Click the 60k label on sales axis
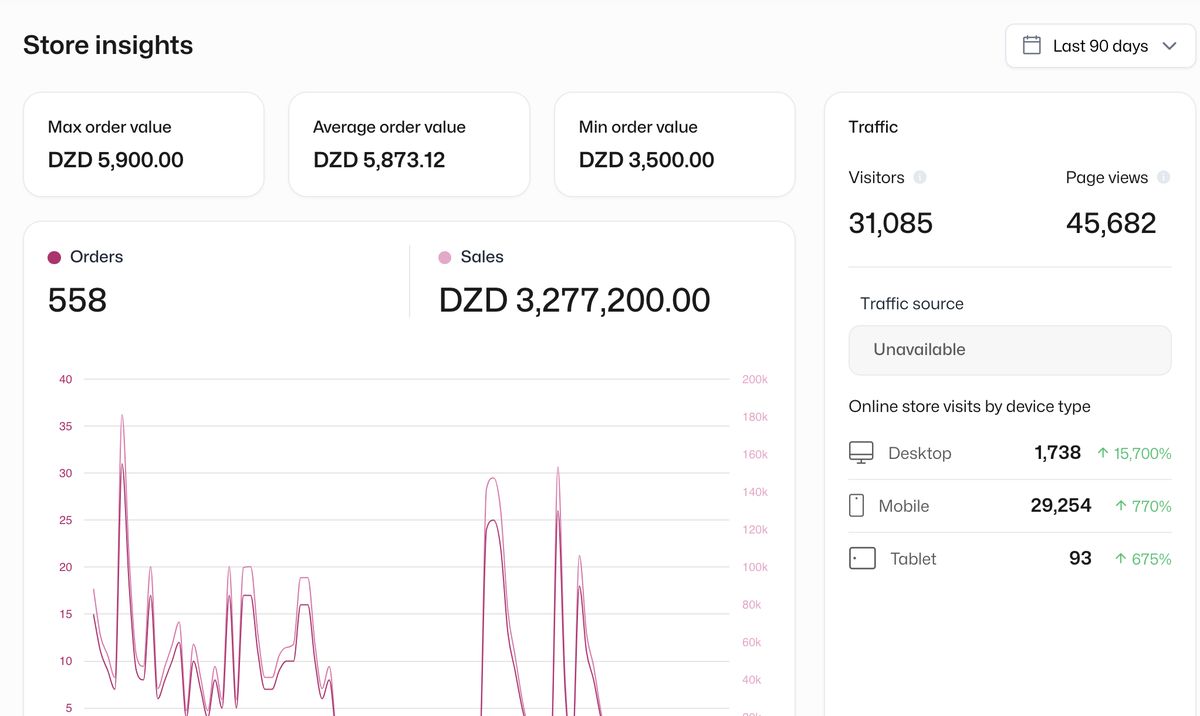Image resolution: width=1200 pixels, height=716 pixels. (x=752, y=643)
